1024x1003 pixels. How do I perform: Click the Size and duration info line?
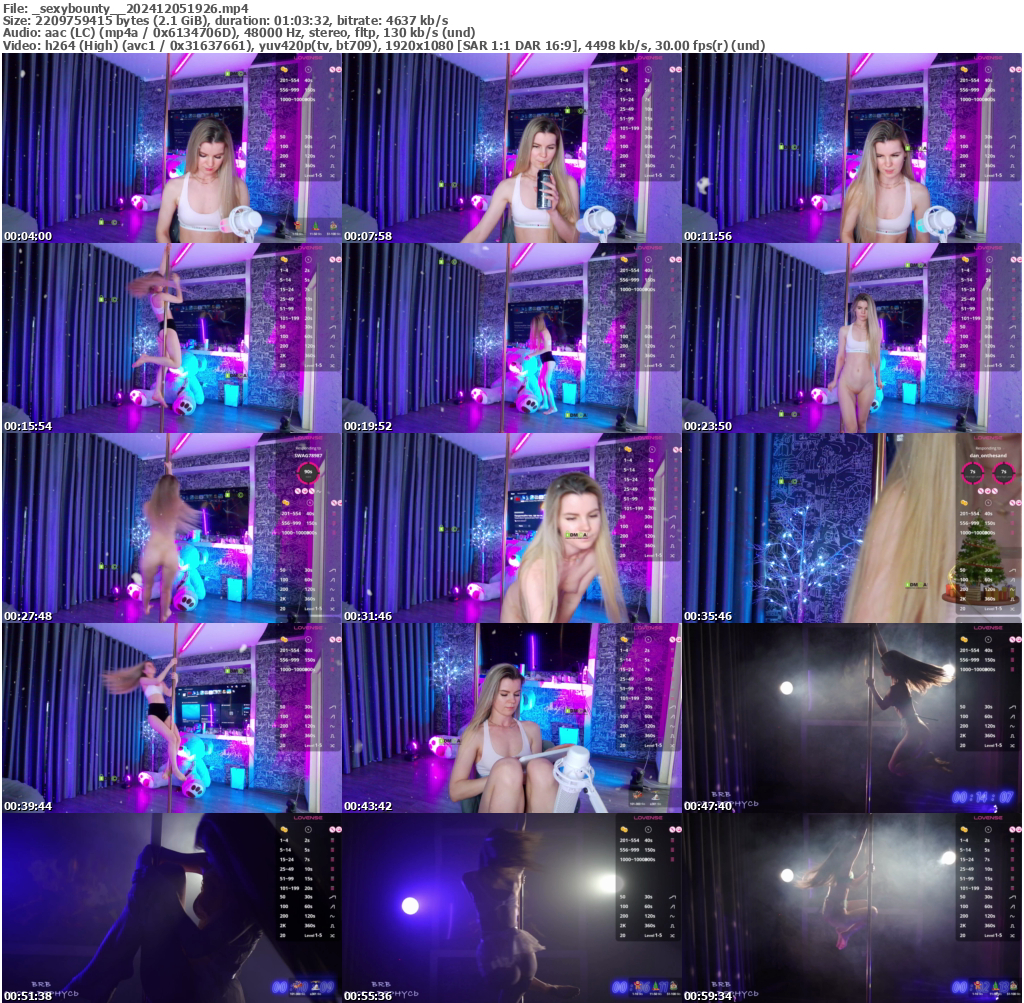pos(225,20)
